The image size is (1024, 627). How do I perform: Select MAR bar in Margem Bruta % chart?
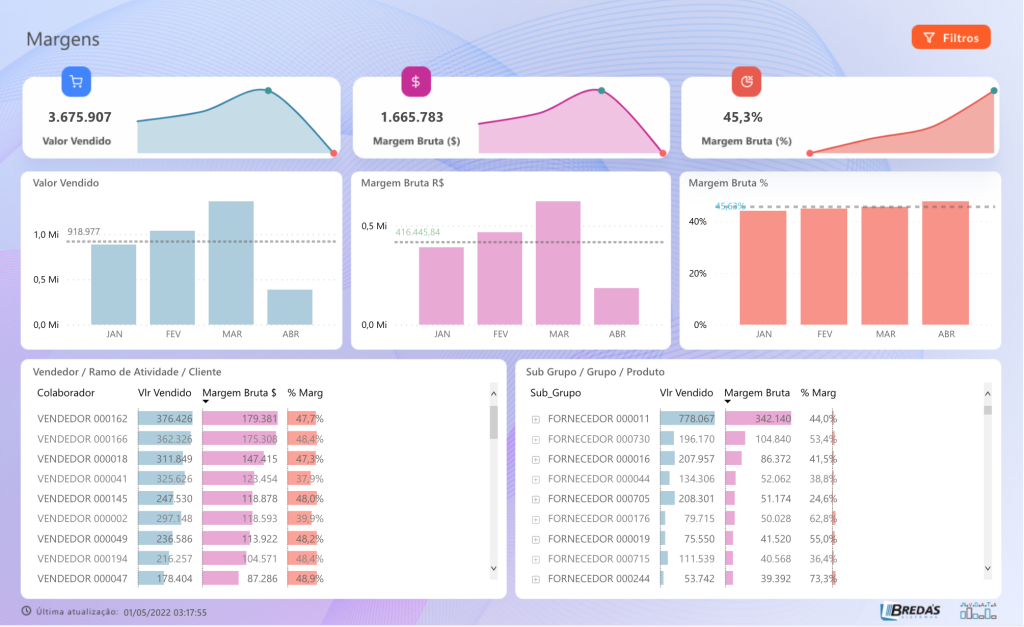pos(885,265)
